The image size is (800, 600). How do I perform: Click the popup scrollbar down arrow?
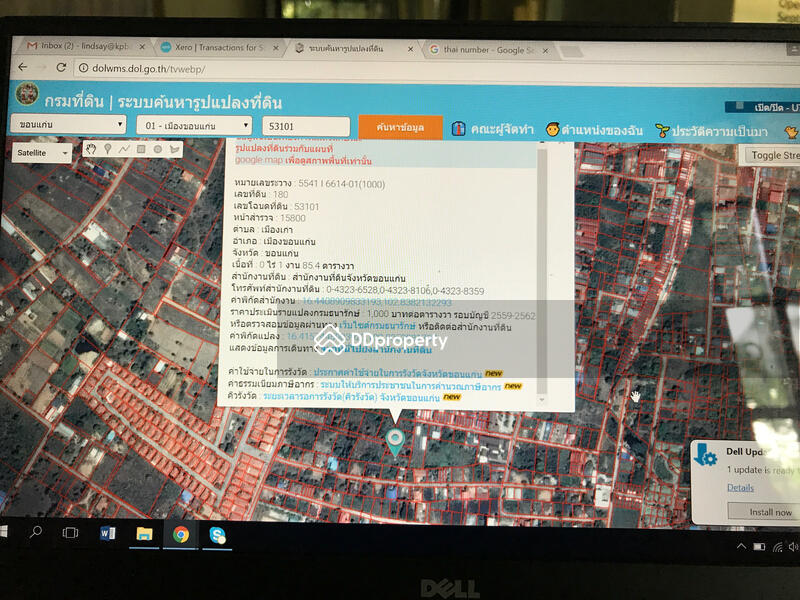pos(542,399)
